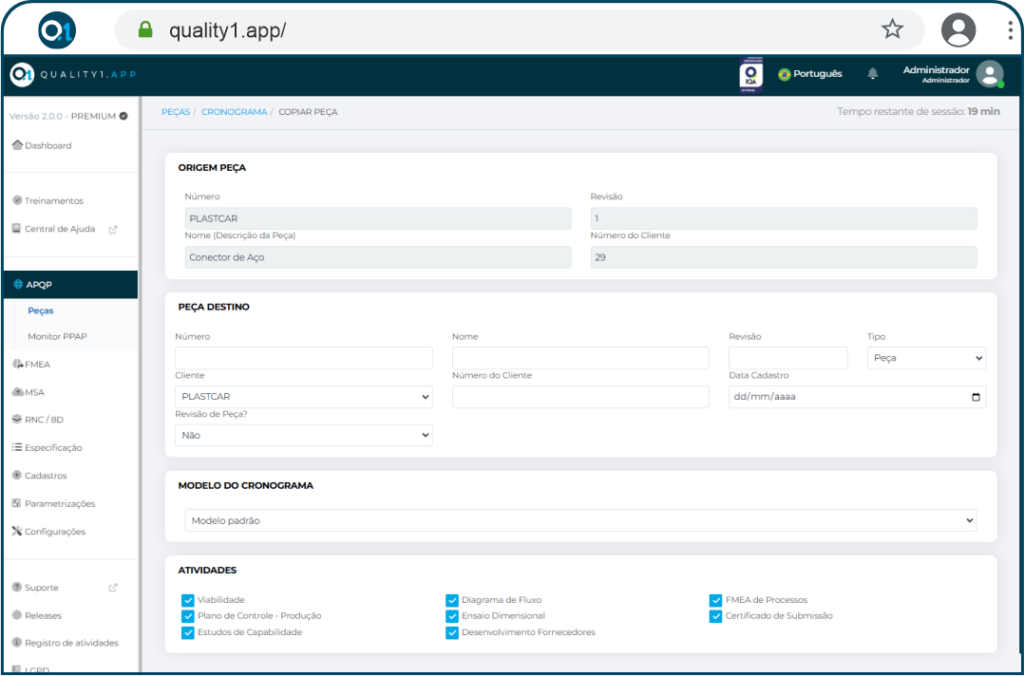Viewport: 1024px width, 676px height.
Task: Click the MSA icon in sidebar
Action: [x=18, y=392]
